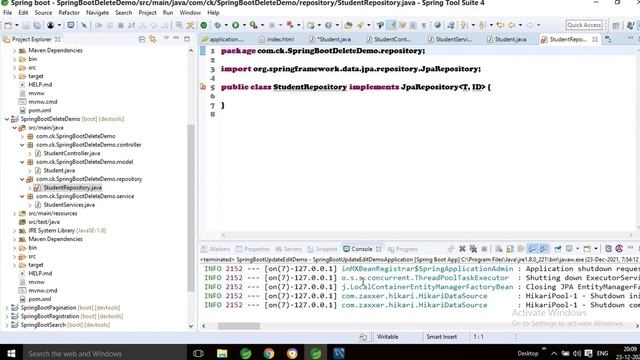Expand the com.ck.SpringBootDeleteDemo package
The image size is (640, 360).
tap(22, 136)
